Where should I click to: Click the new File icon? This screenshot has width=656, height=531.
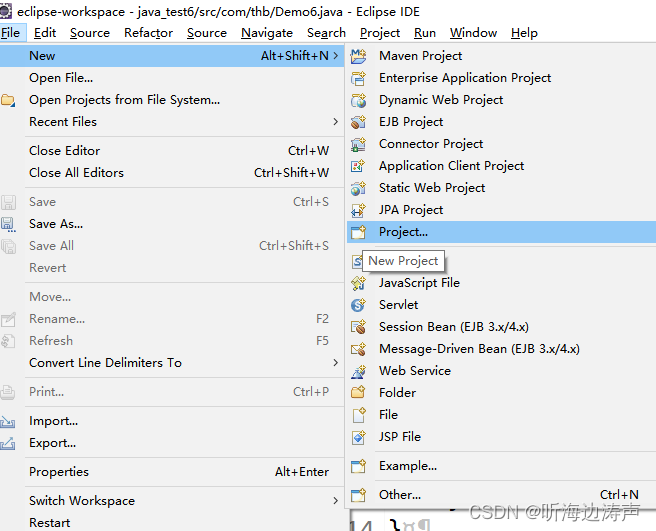pyautogui.click(x=359, y=415)
